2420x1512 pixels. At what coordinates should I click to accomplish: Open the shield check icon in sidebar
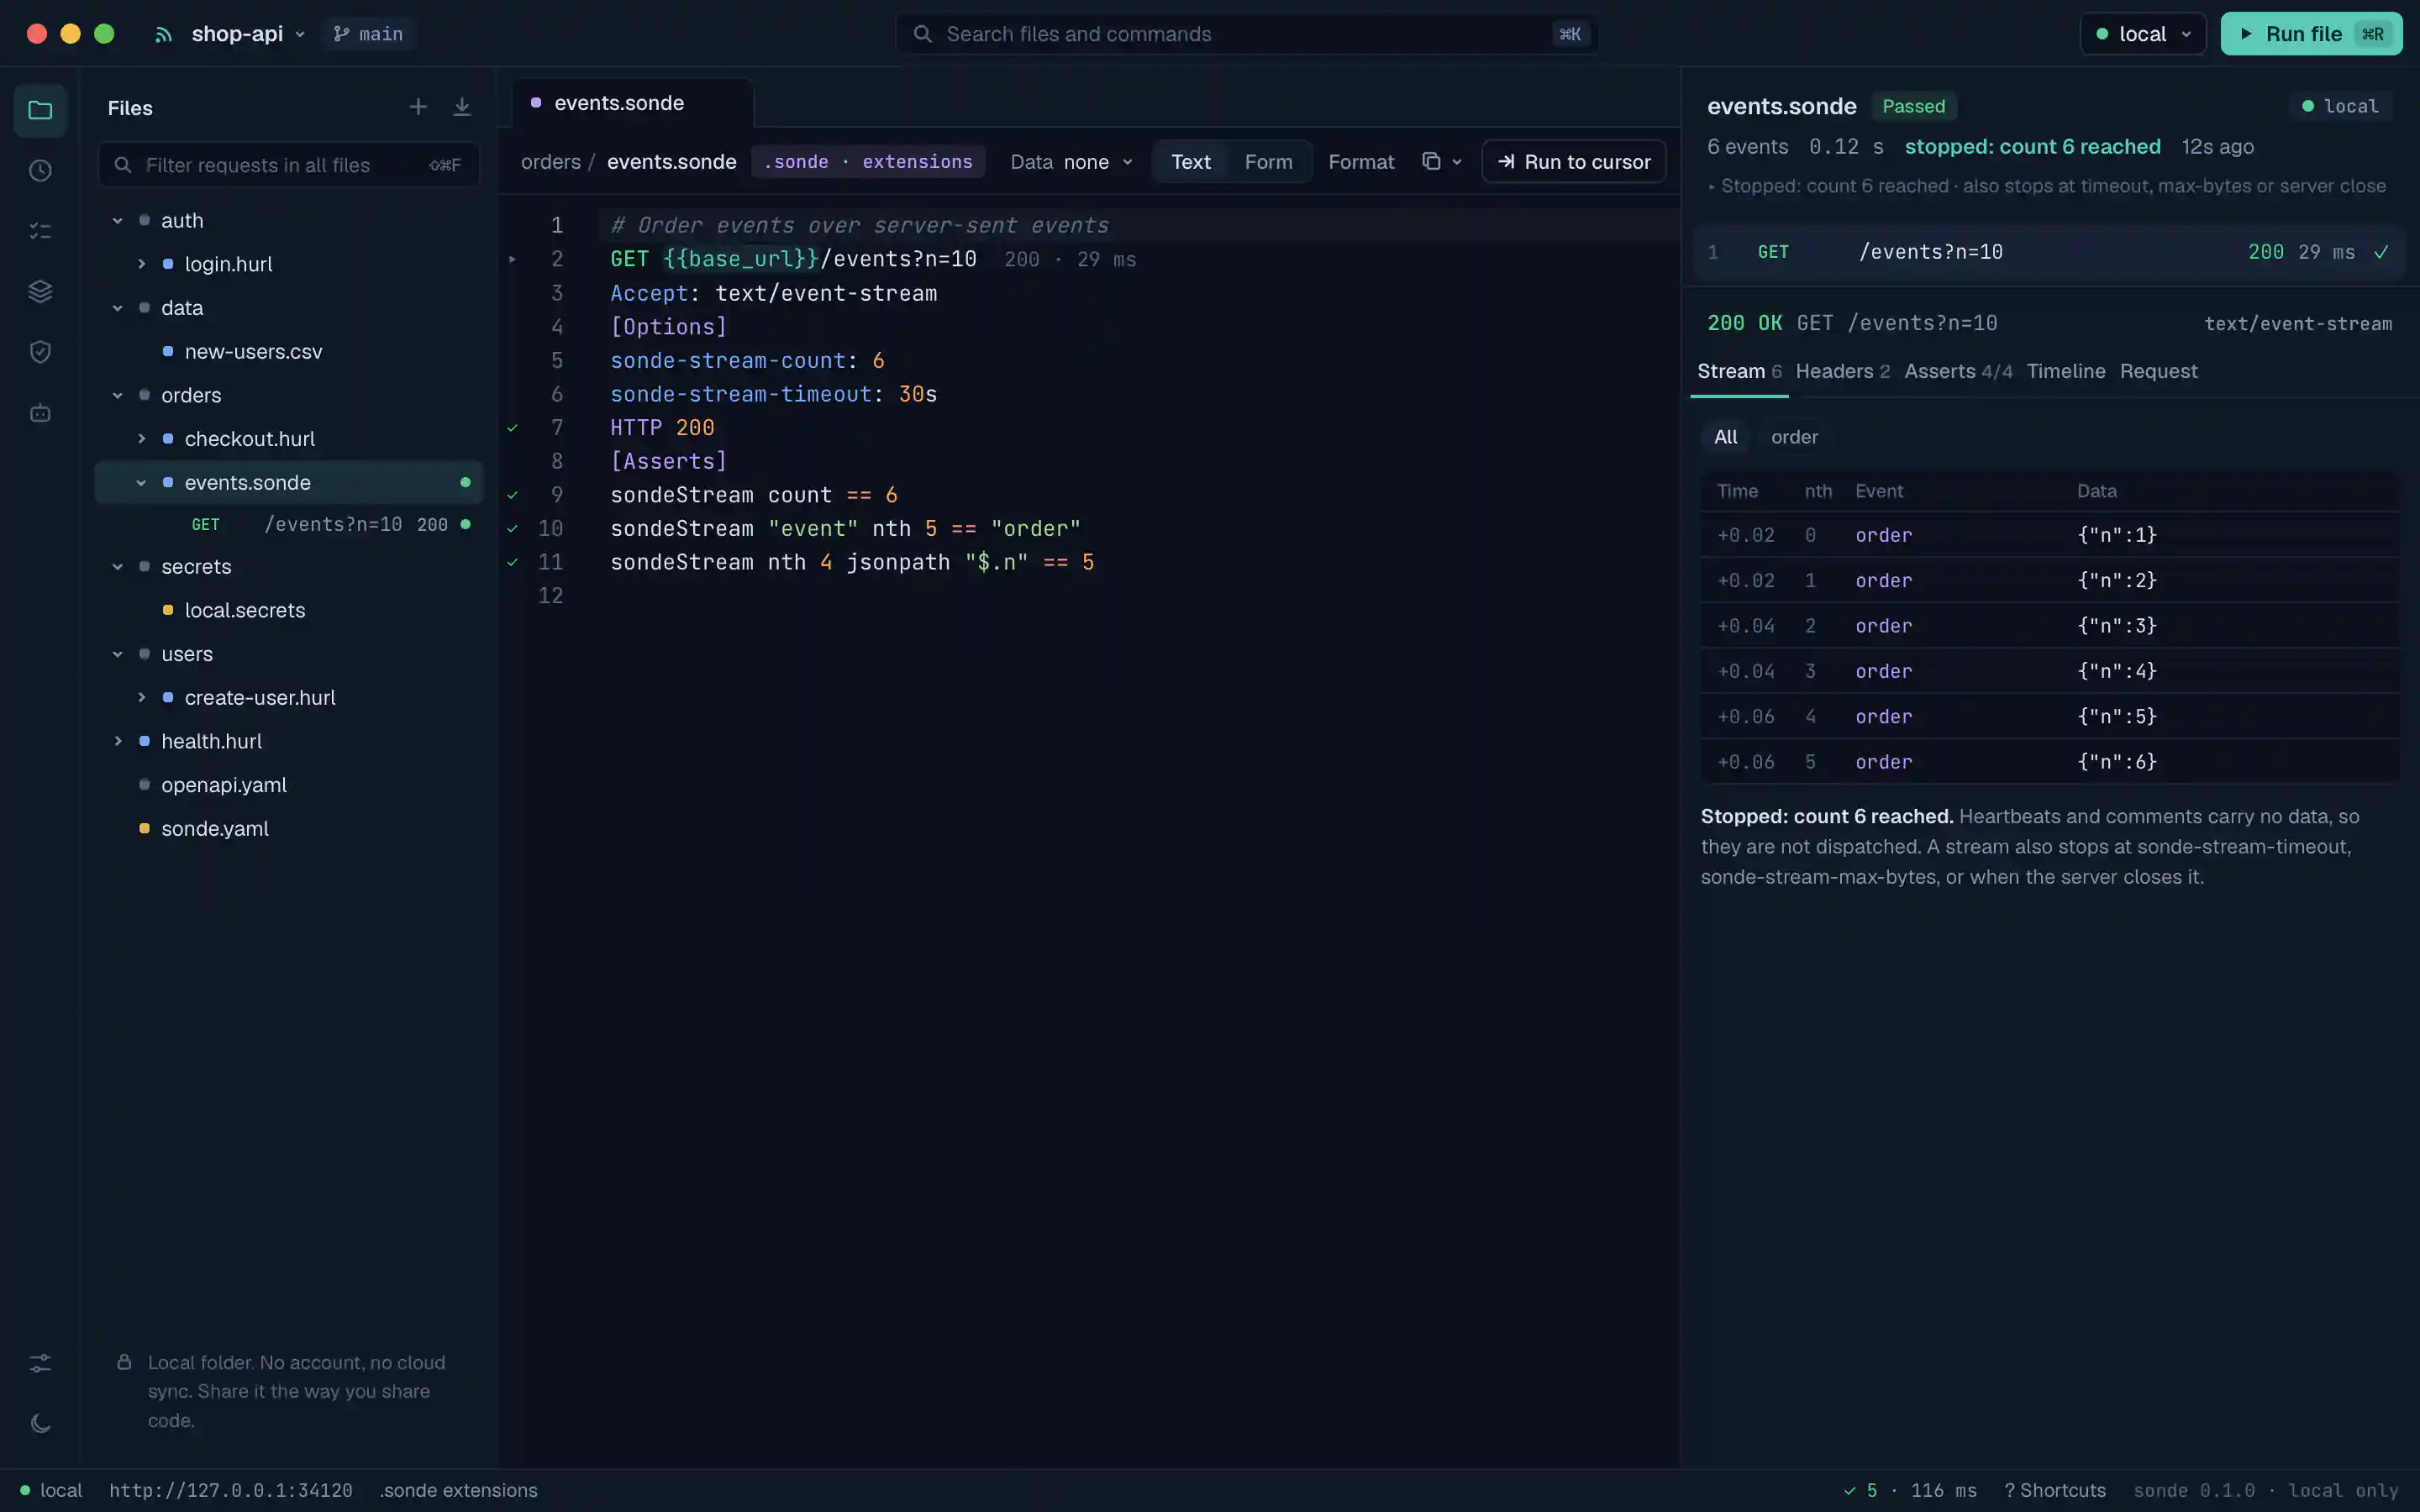coord(40,352)
